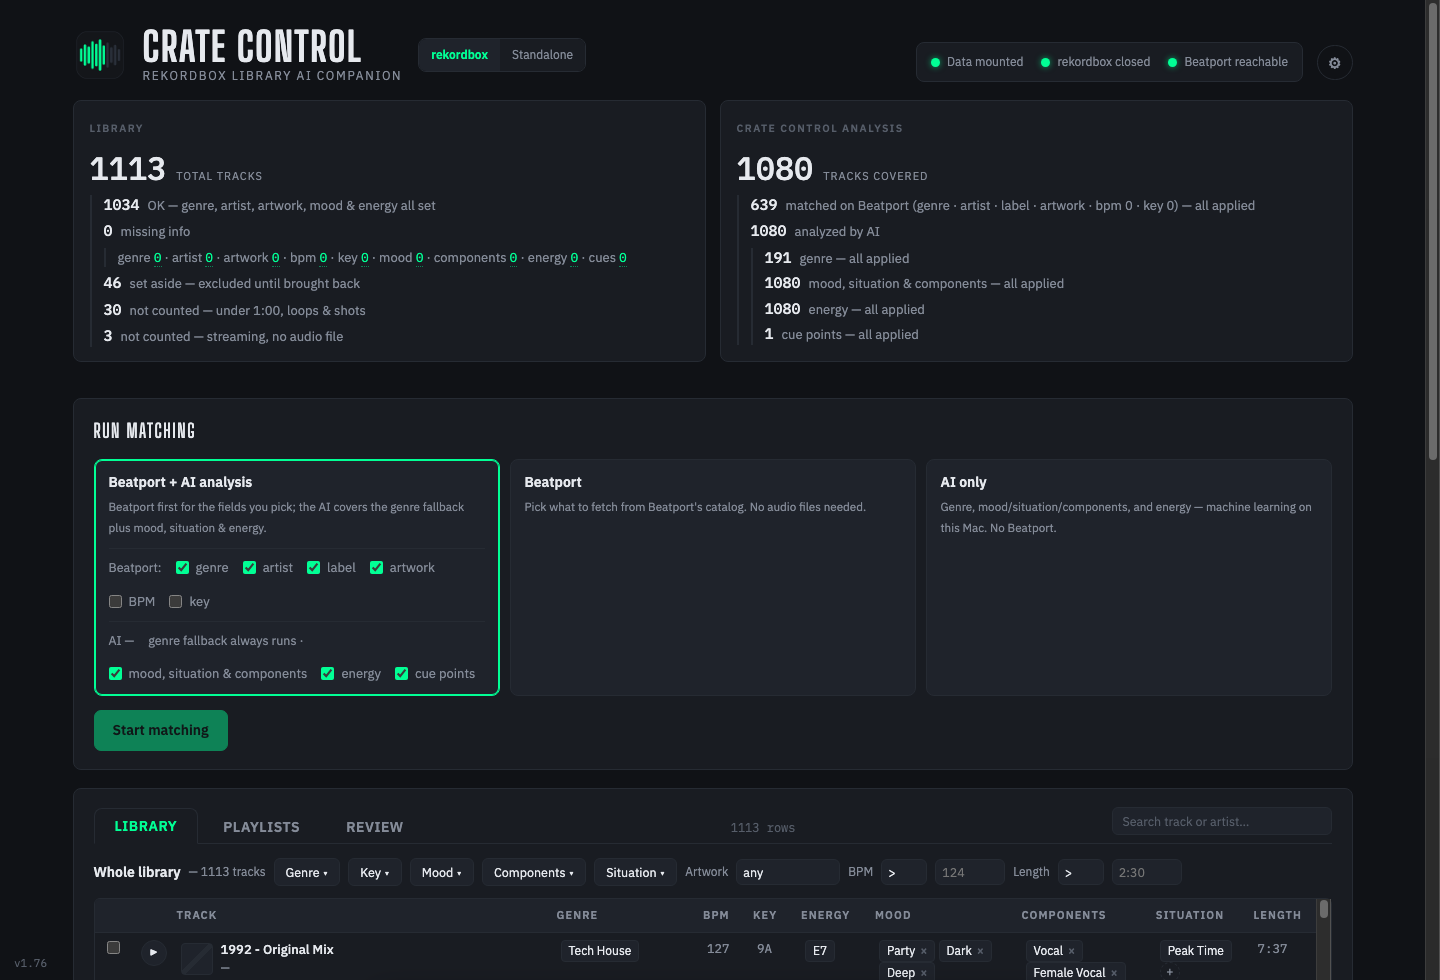The image size is (1440, 980).
Task: Click the Crate Control waveform logo
Action: pyautogui.click(x=99, y=55)
